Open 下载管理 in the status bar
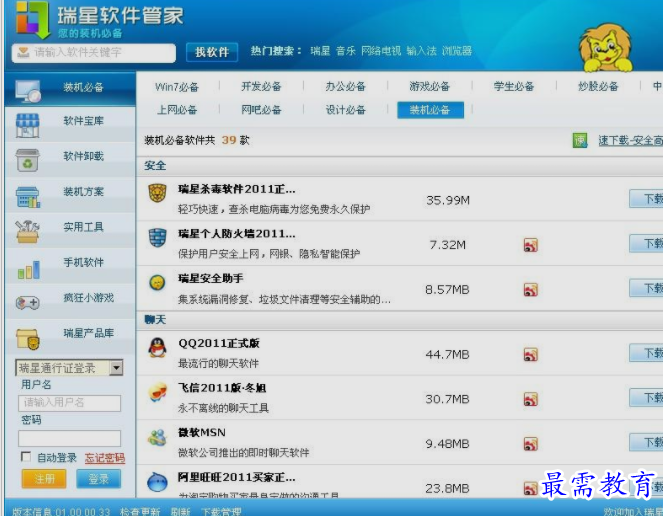 [221, 511]
